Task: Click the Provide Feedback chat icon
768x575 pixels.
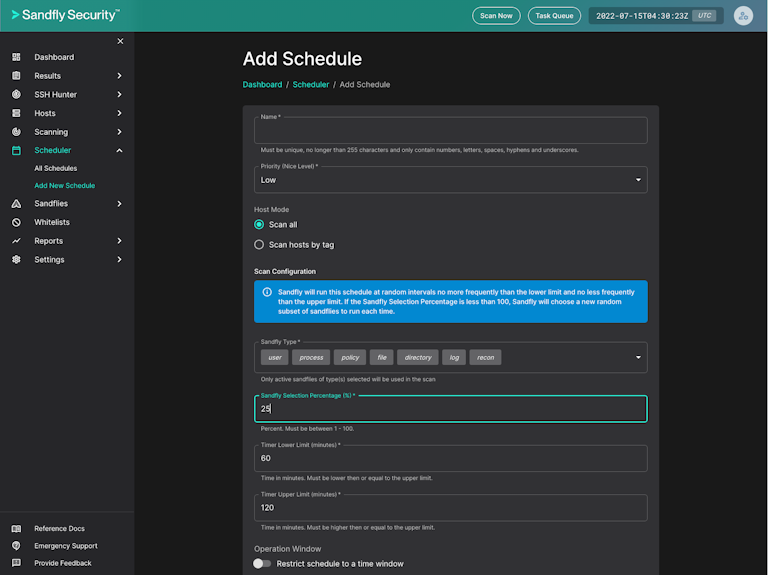Action: point(16,563)
